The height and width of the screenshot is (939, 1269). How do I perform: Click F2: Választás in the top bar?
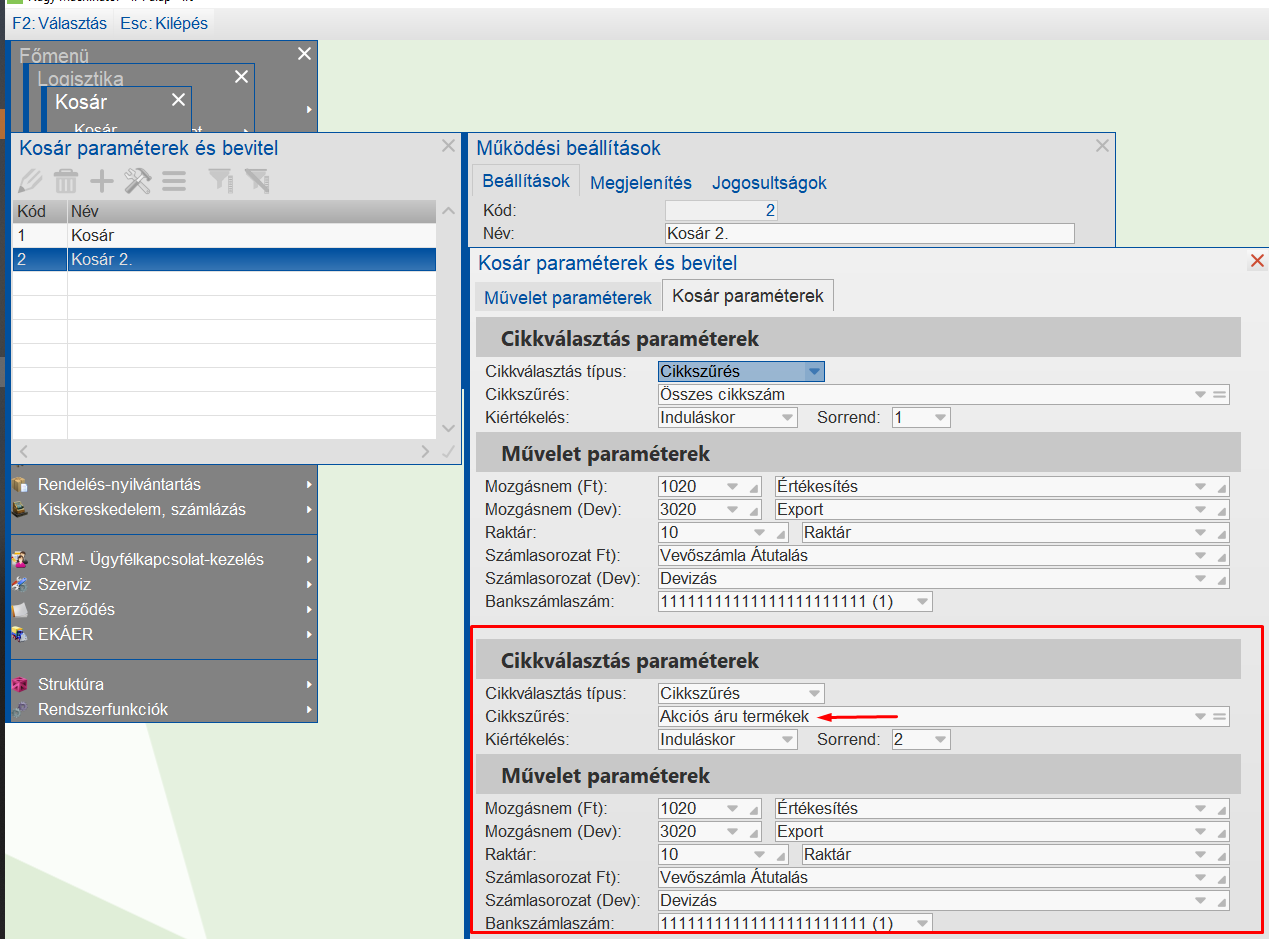(x=59, y=23)
